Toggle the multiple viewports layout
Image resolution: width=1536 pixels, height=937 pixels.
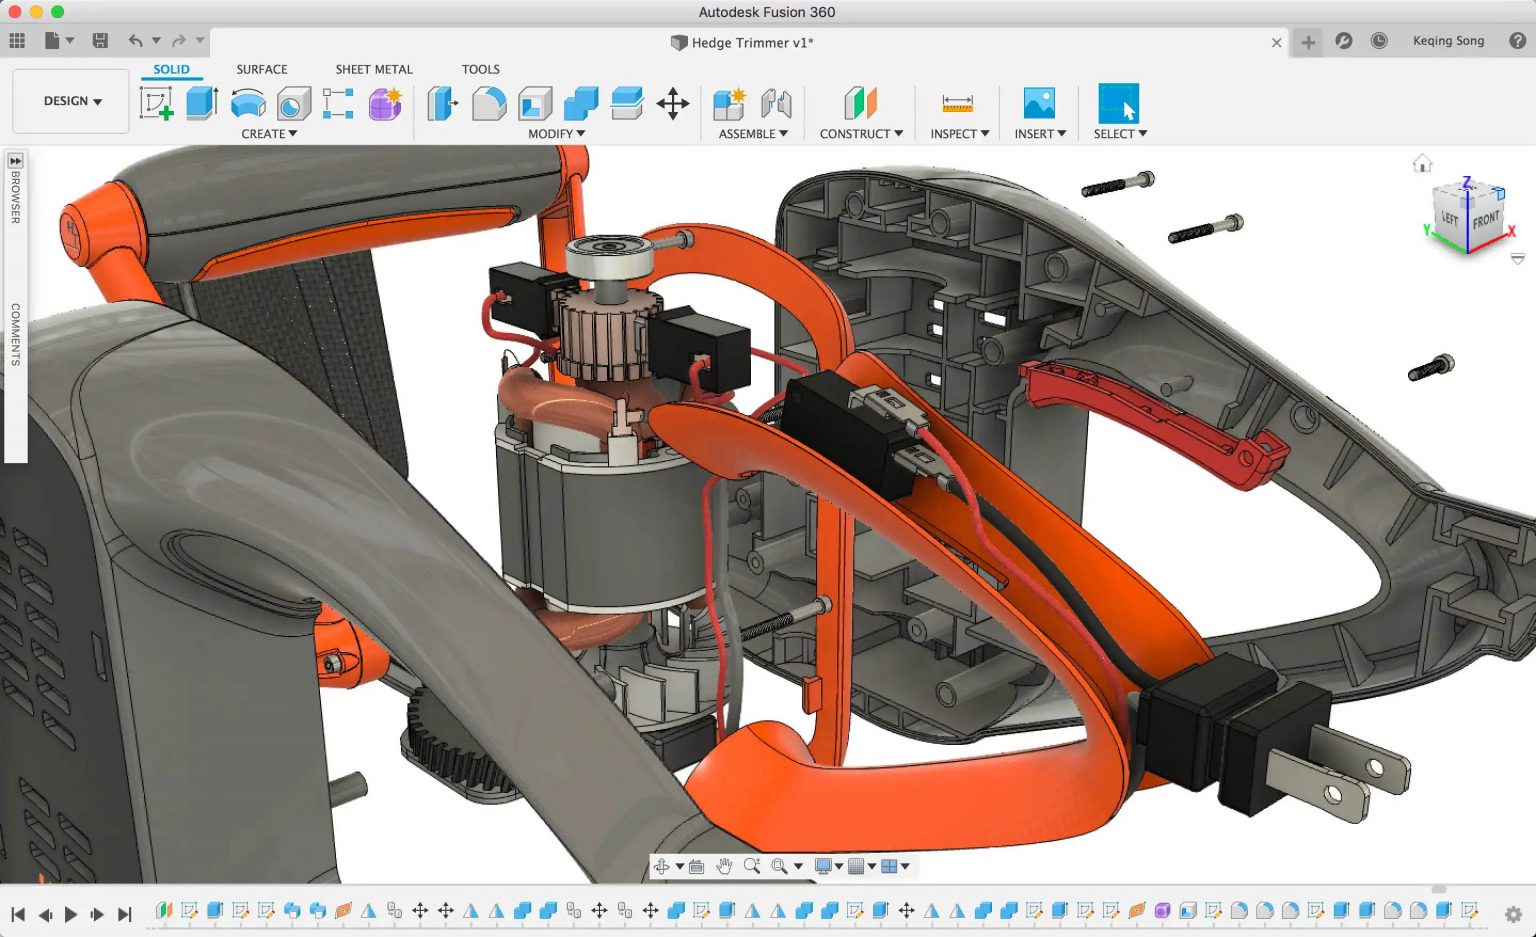point(890,866)
